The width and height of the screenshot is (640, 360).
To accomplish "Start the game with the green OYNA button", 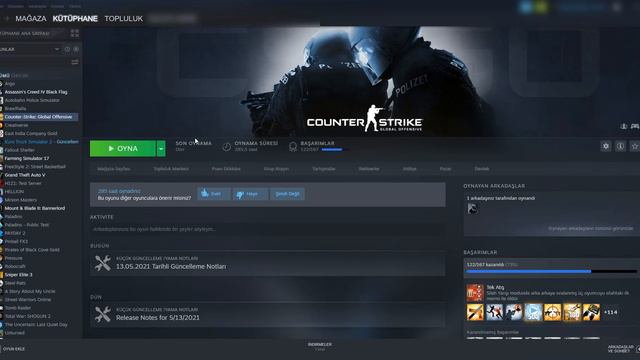I will (122, 149).
